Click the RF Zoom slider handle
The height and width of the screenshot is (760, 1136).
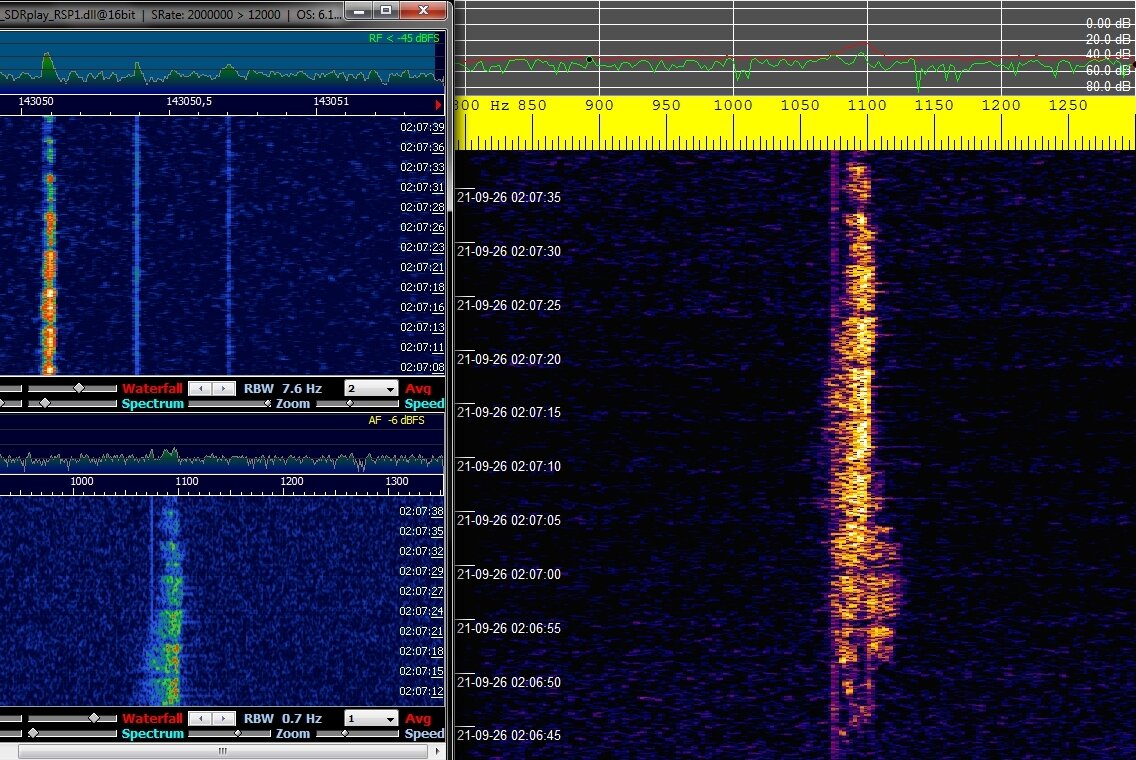tap(267, 404)
